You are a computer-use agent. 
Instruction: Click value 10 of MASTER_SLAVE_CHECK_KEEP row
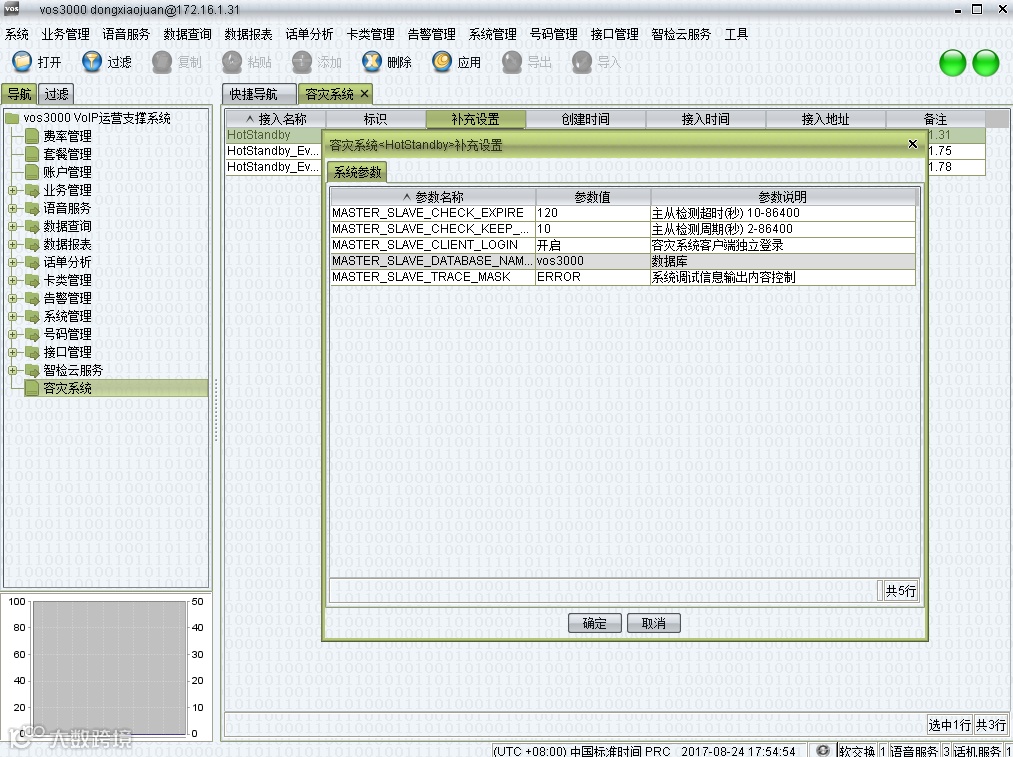pyautogui.click(x=593, y=229)
